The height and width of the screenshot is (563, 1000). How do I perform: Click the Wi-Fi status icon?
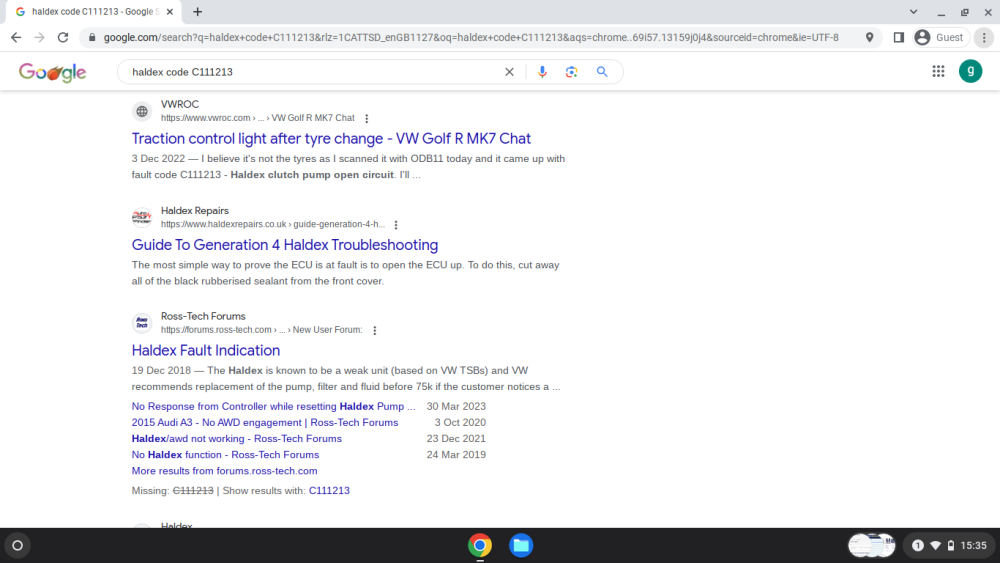click(935, 545)
